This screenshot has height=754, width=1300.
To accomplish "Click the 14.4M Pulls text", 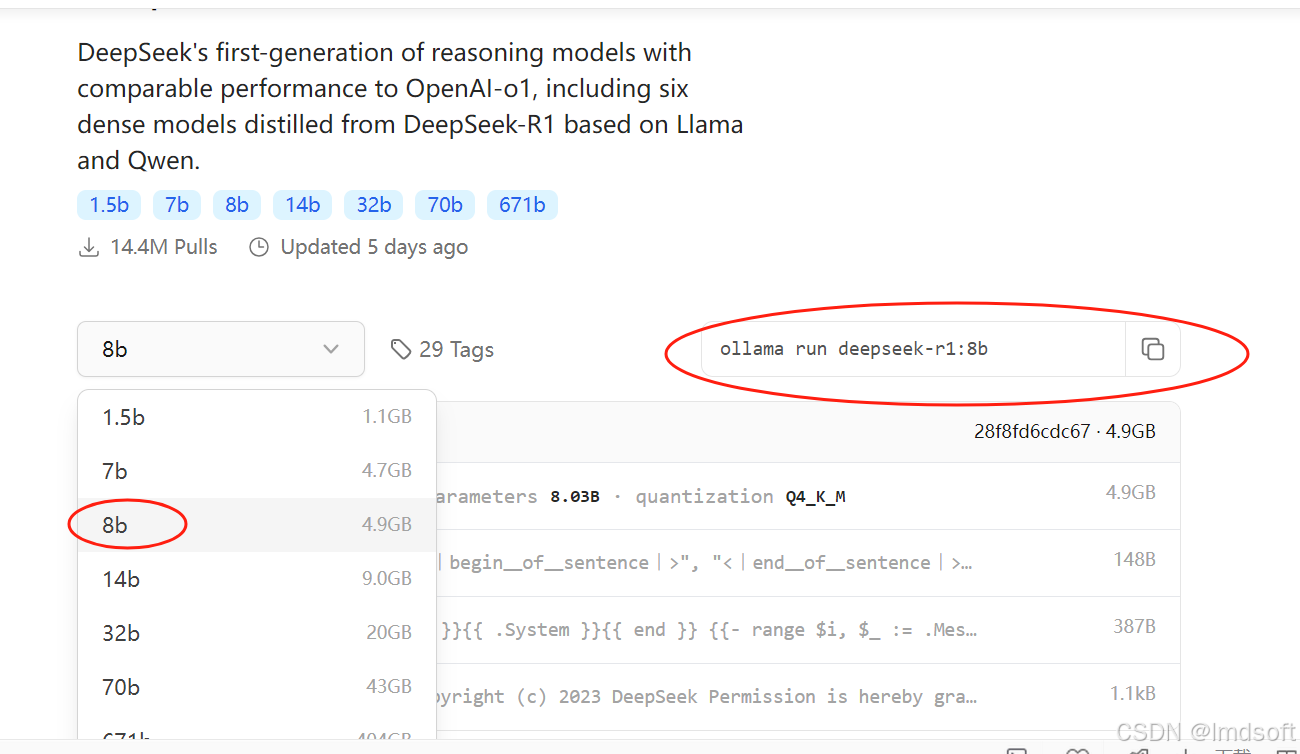I will point(163,247).
